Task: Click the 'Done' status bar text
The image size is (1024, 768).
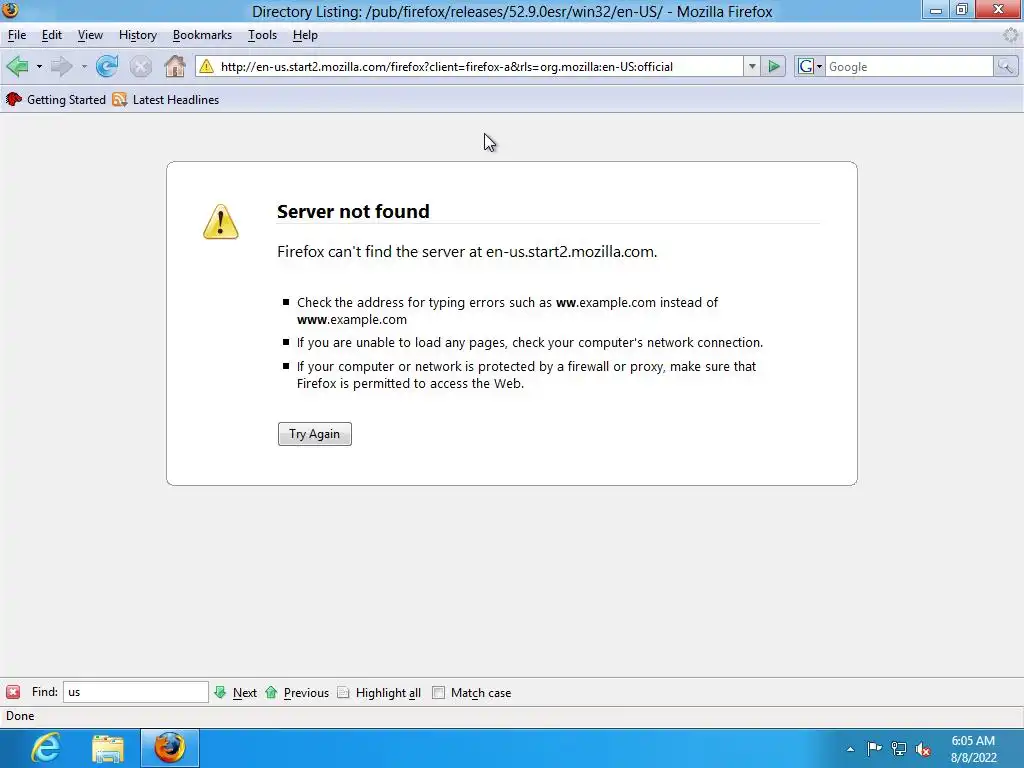Action: coord(20,716)
